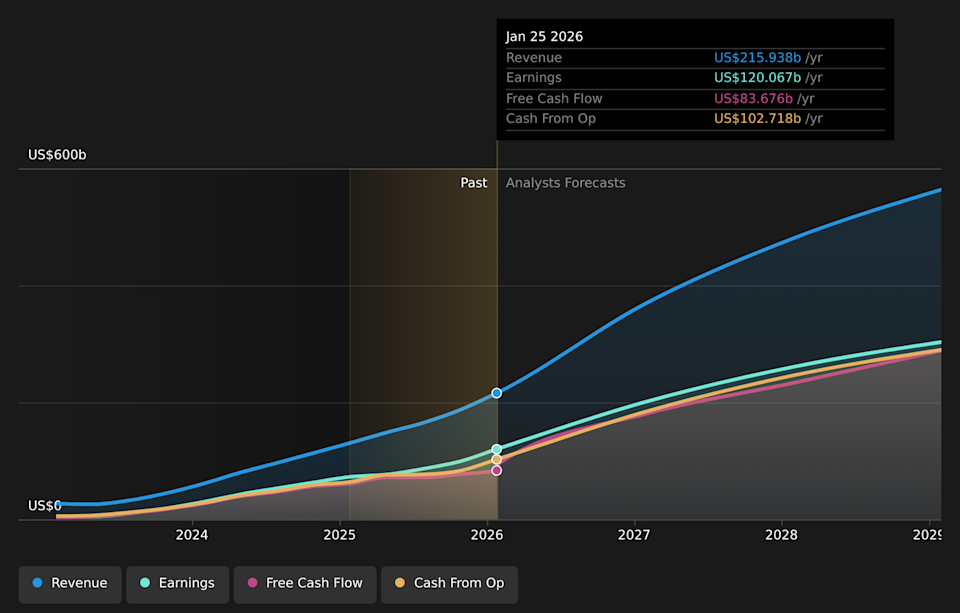Click the US$600b y-axis label
This screenshot has height=613, width=960.
point(56,154)
